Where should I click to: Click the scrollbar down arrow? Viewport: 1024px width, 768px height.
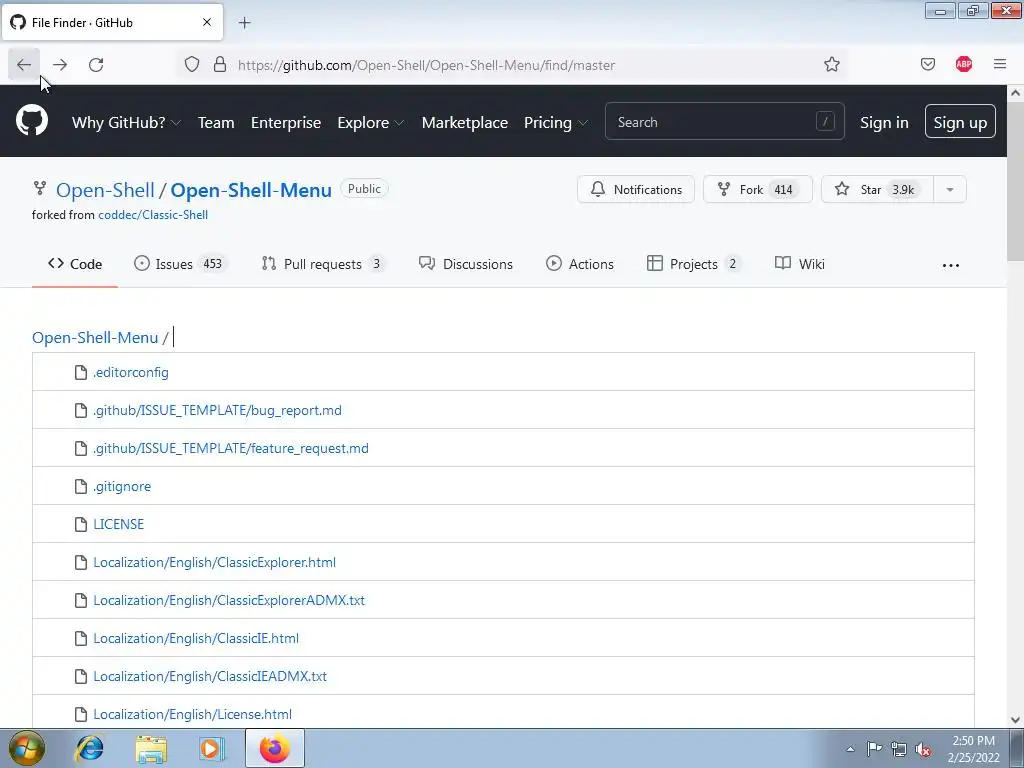pos(1015,720)
